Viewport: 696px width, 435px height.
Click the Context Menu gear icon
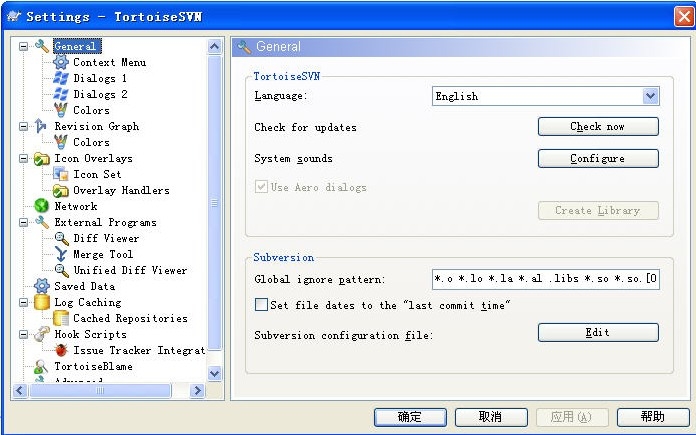(x=61, y=62)
